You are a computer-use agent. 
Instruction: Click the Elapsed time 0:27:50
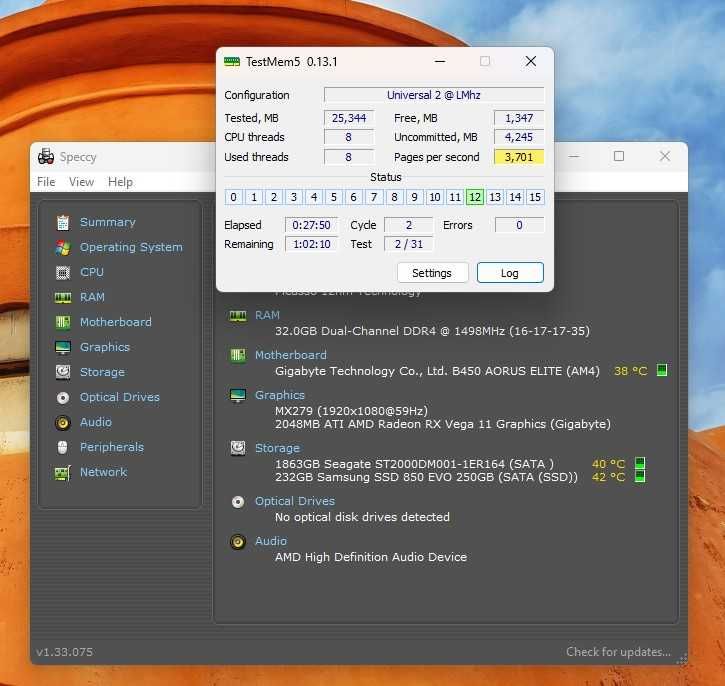point(311,225)
